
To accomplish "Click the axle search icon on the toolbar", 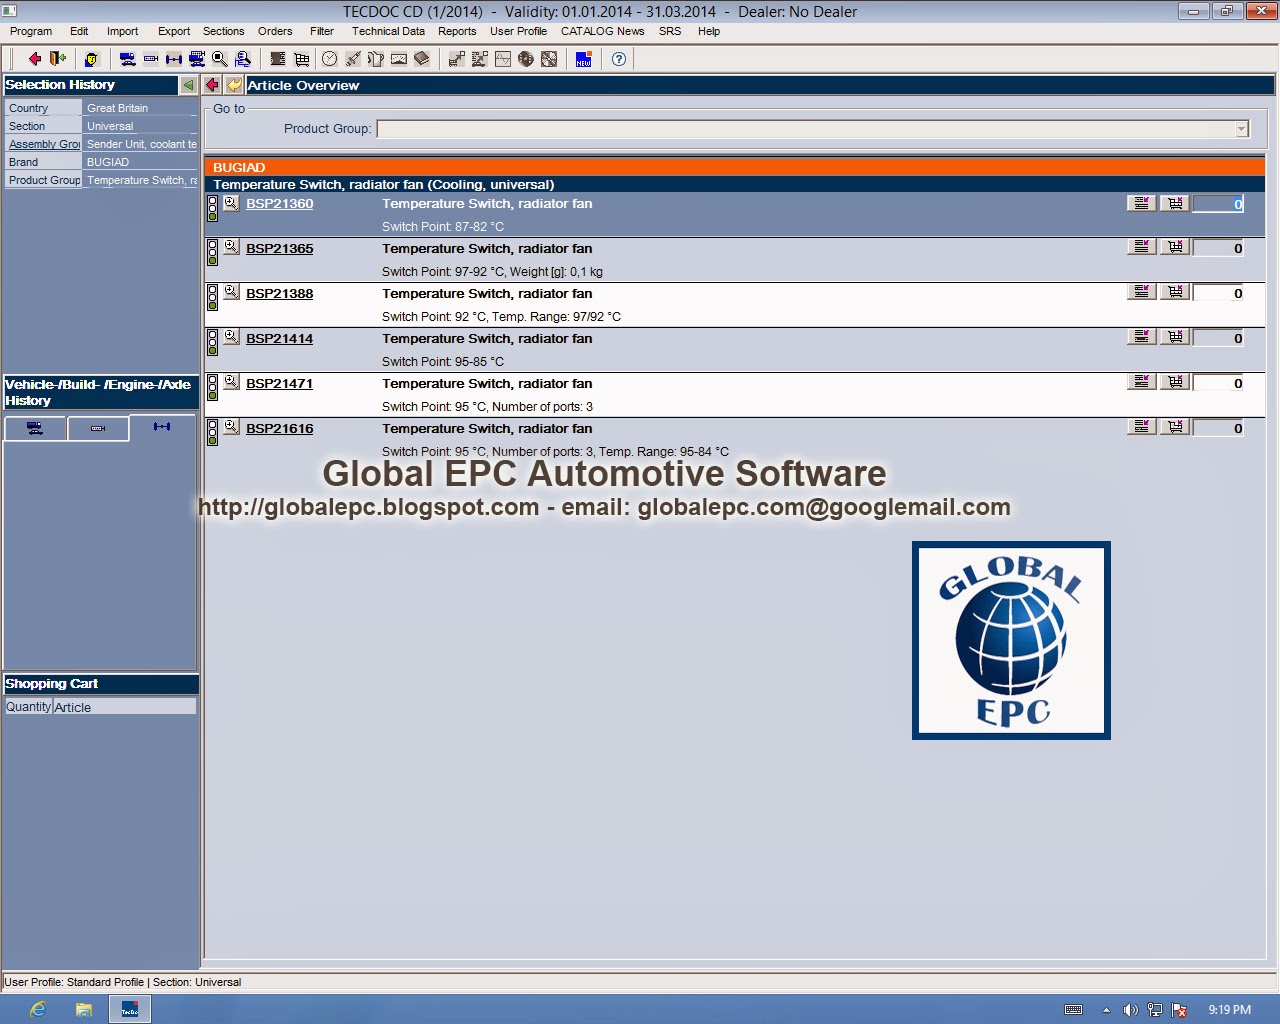I will 172,59.
